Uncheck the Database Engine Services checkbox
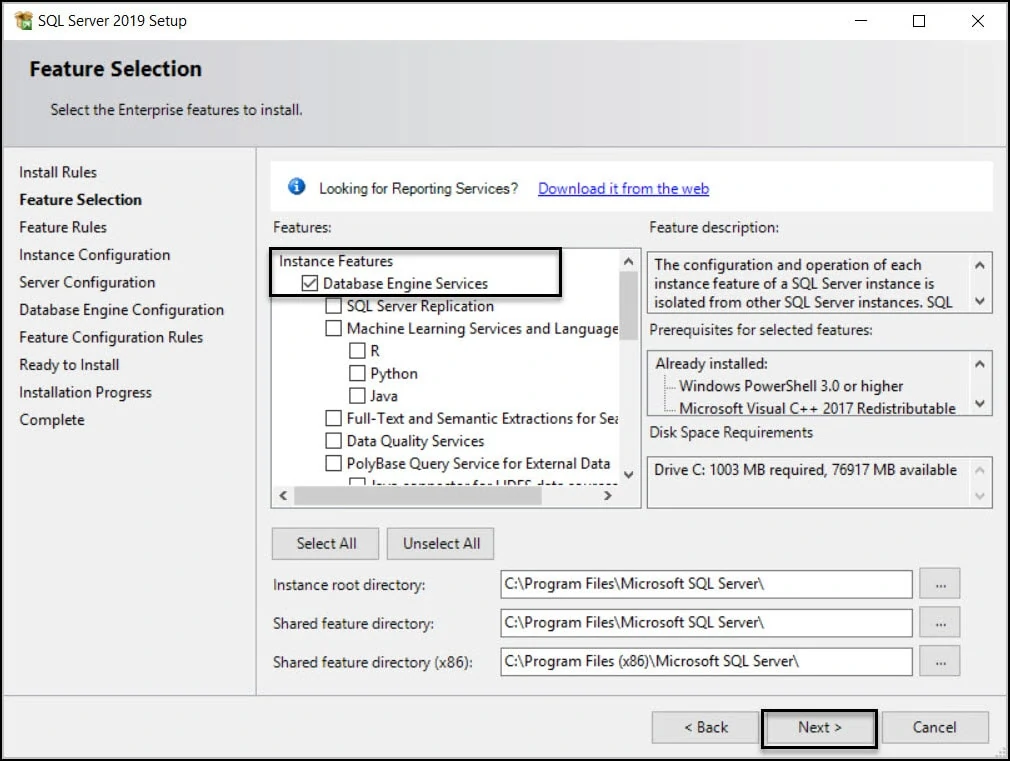Viewport: 1010px width, 761px height. (310, 284)
